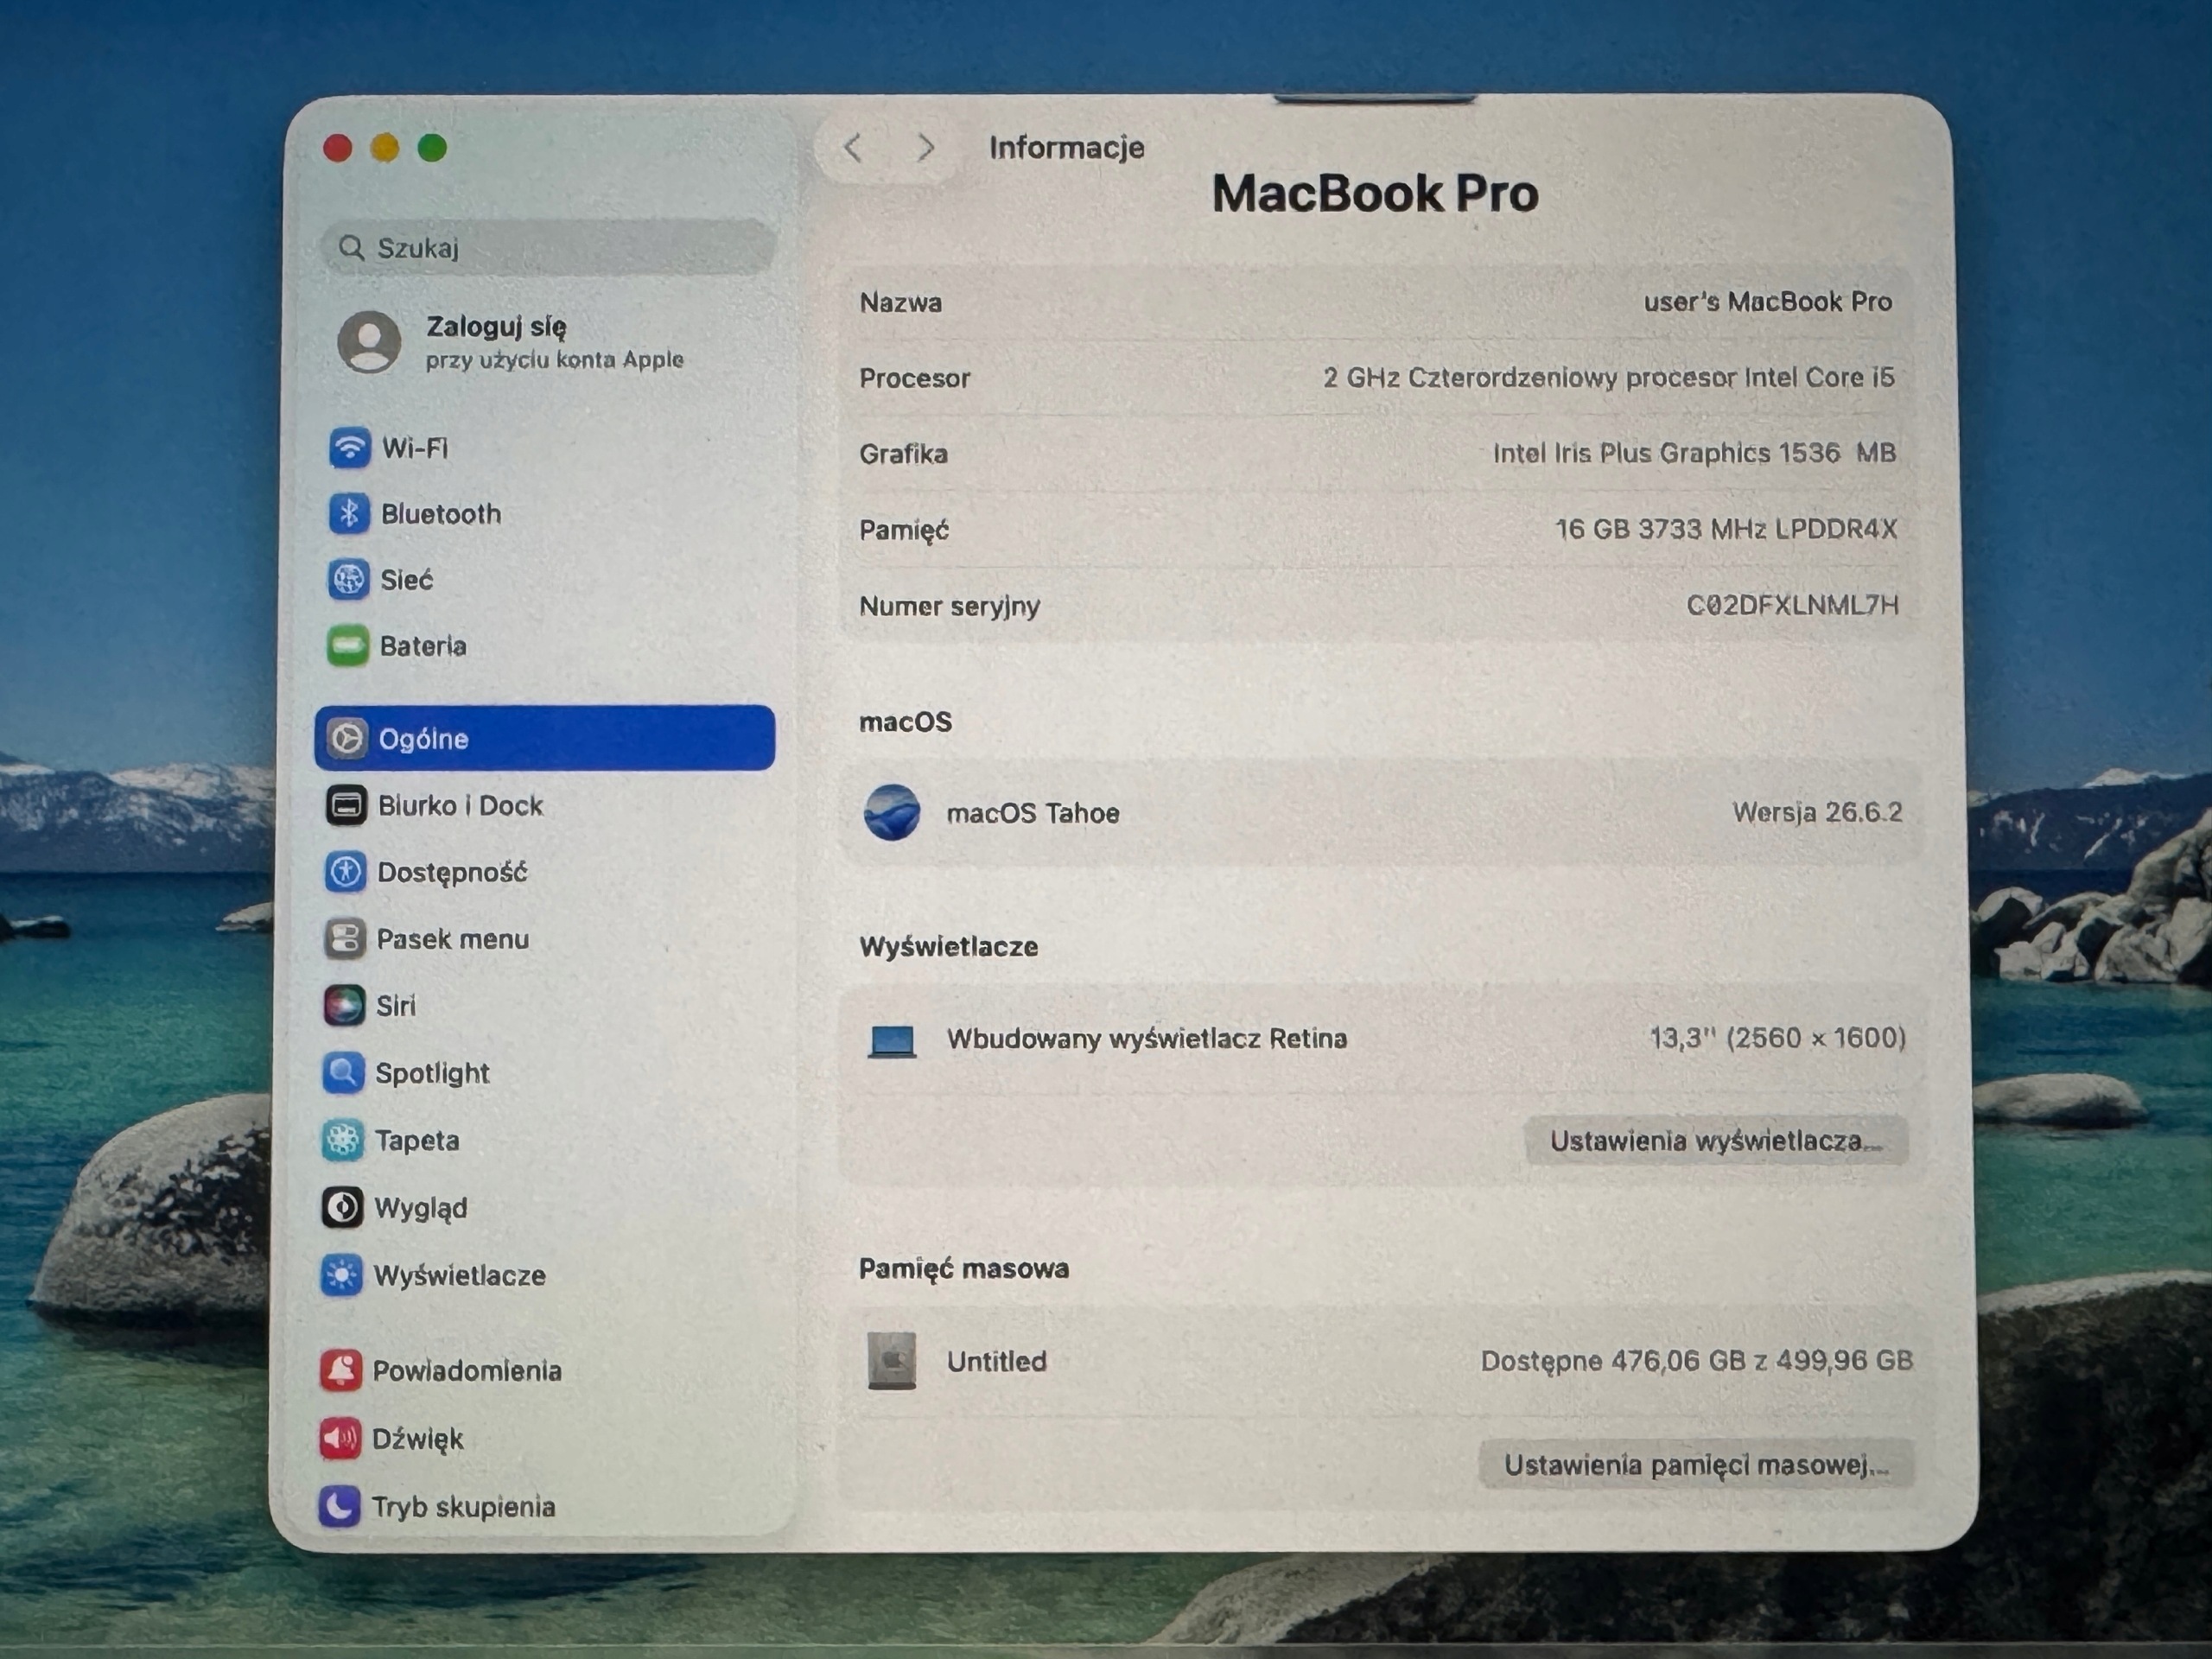Select the Tapeta wallpaper icon
The height and width of the screenshot is (1659, 2212).
[x=342, y=1139]
